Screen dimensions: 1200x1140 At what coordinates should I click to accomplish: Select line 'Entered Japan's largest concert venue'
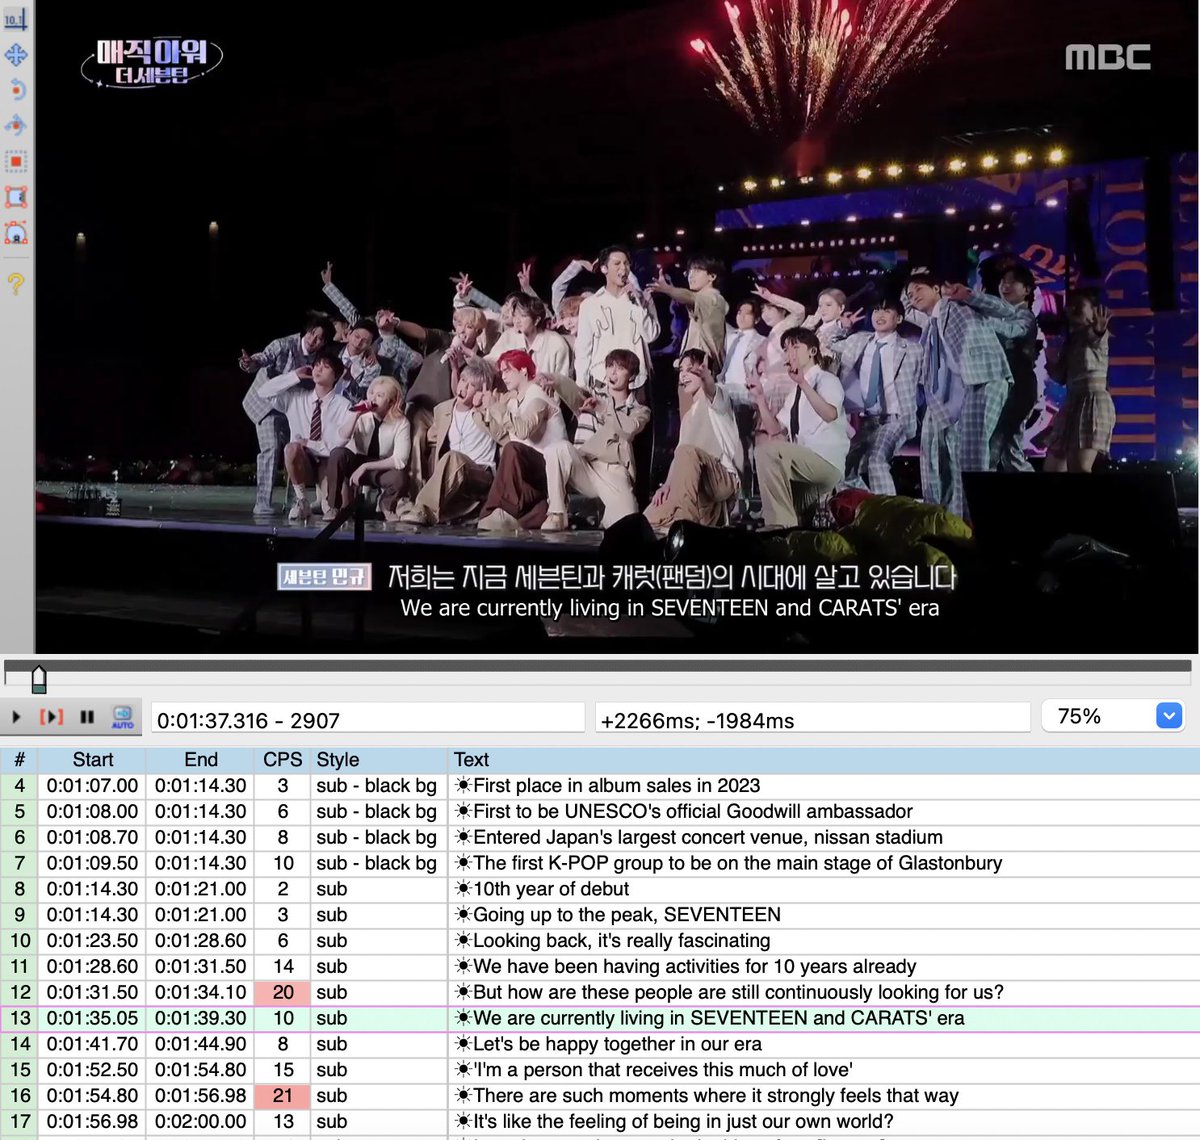click(600, 838)
